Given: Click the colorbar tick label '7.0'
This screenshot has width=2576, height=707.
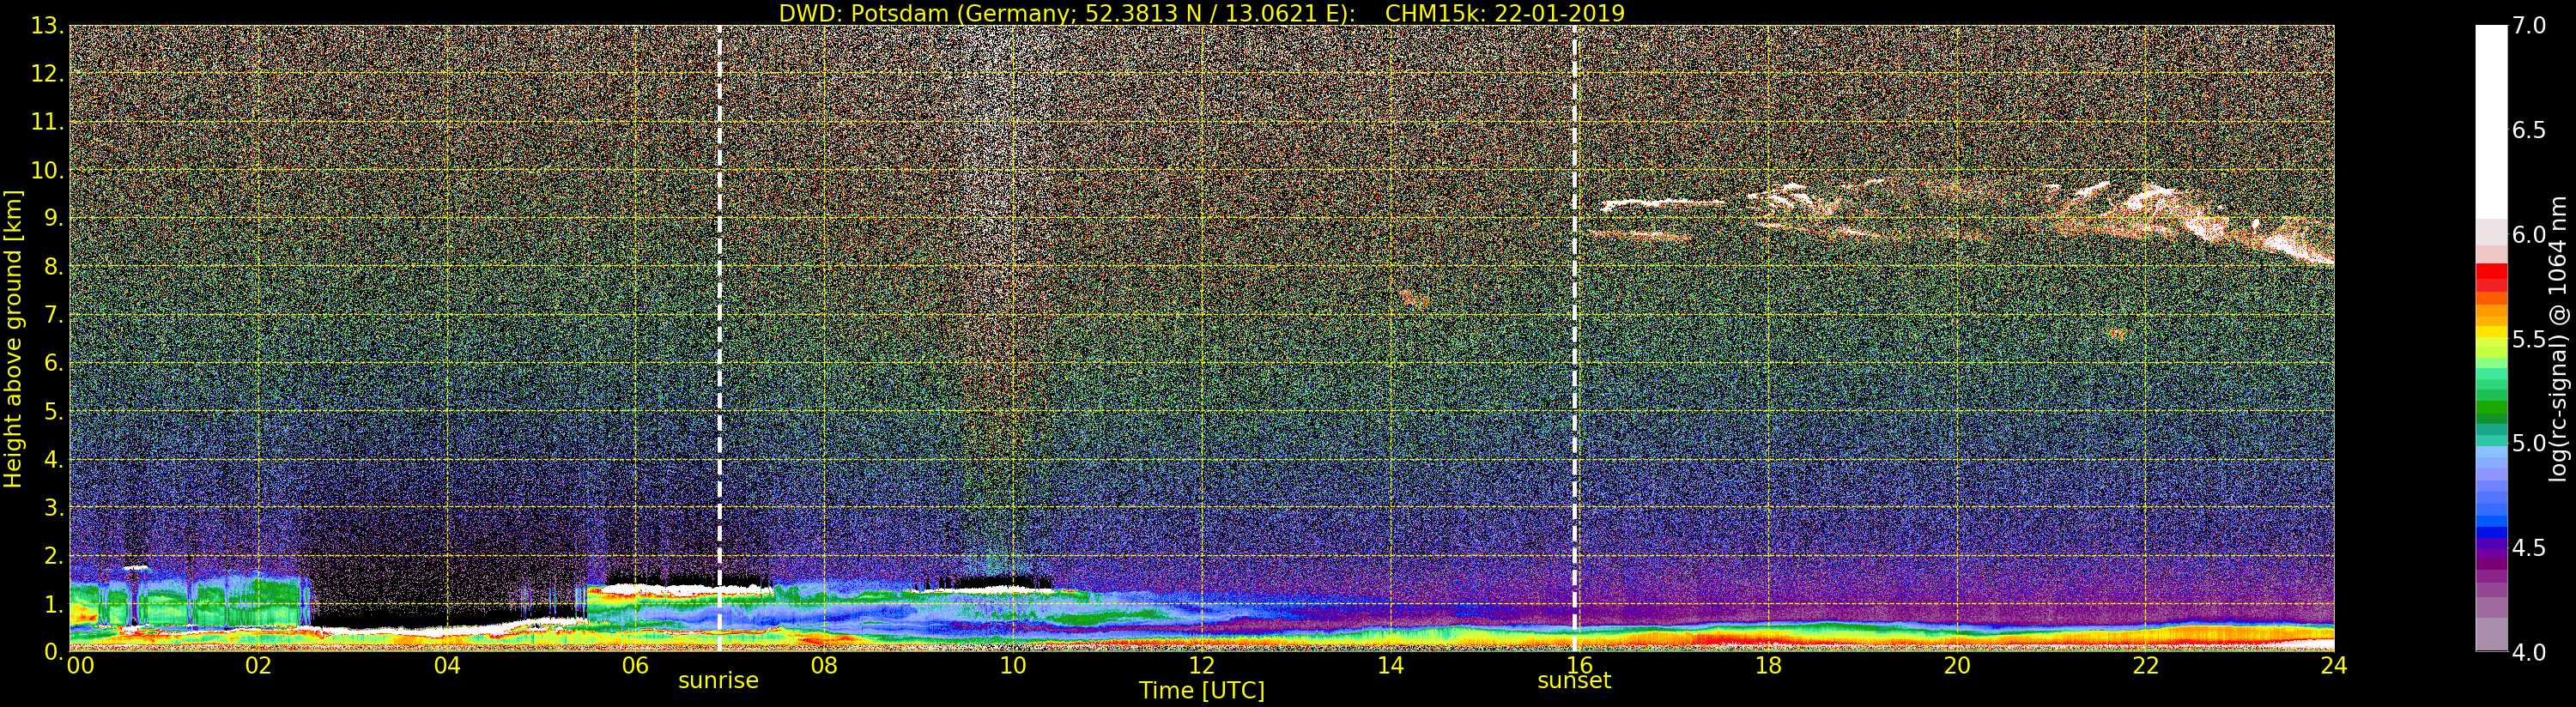Looking at the screenshot, I should 2529,26.
